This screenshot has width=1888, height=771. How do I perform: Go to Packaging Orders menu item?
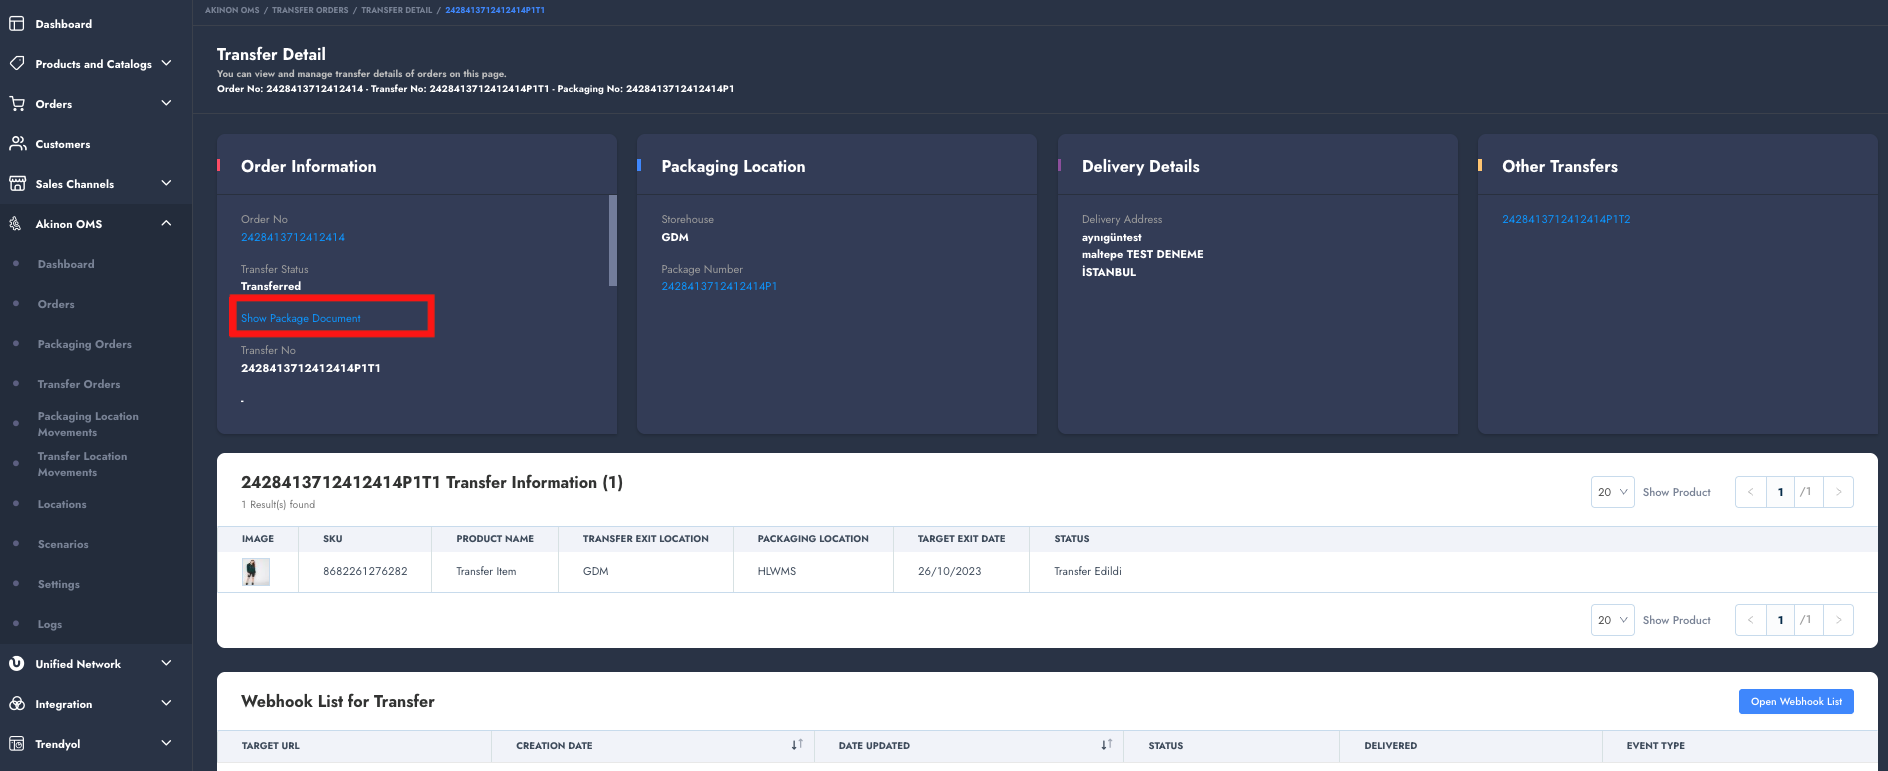(x=84, y=344)
